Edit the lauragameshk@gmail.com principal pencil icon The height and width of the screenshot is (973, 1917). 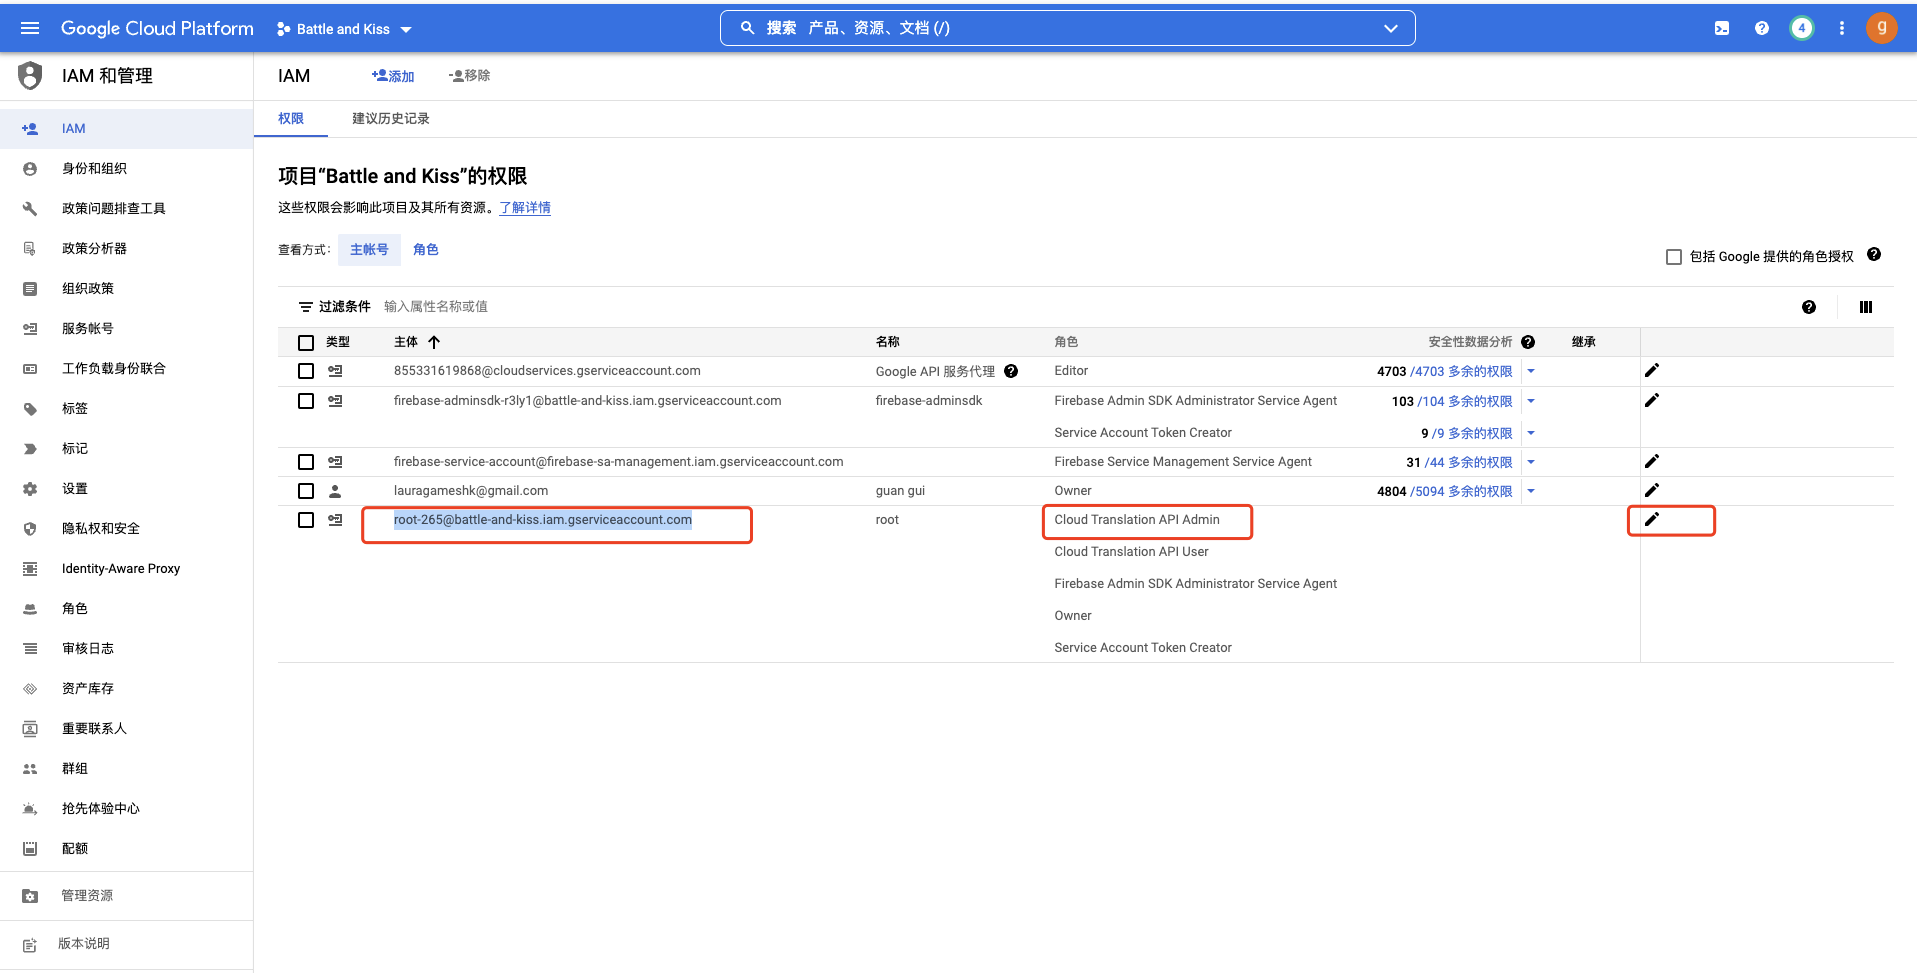click(x=1652, y=490)
